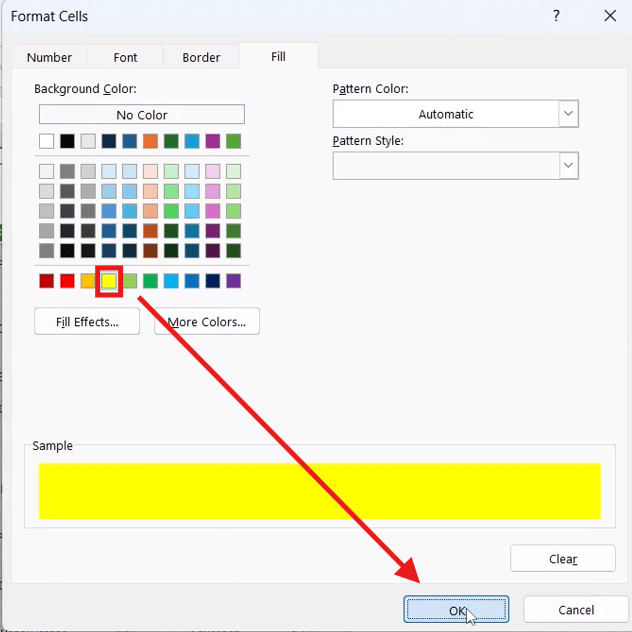
Task: Pick the medium blue theme swatch in top row
Action: [x=130, y=141]
